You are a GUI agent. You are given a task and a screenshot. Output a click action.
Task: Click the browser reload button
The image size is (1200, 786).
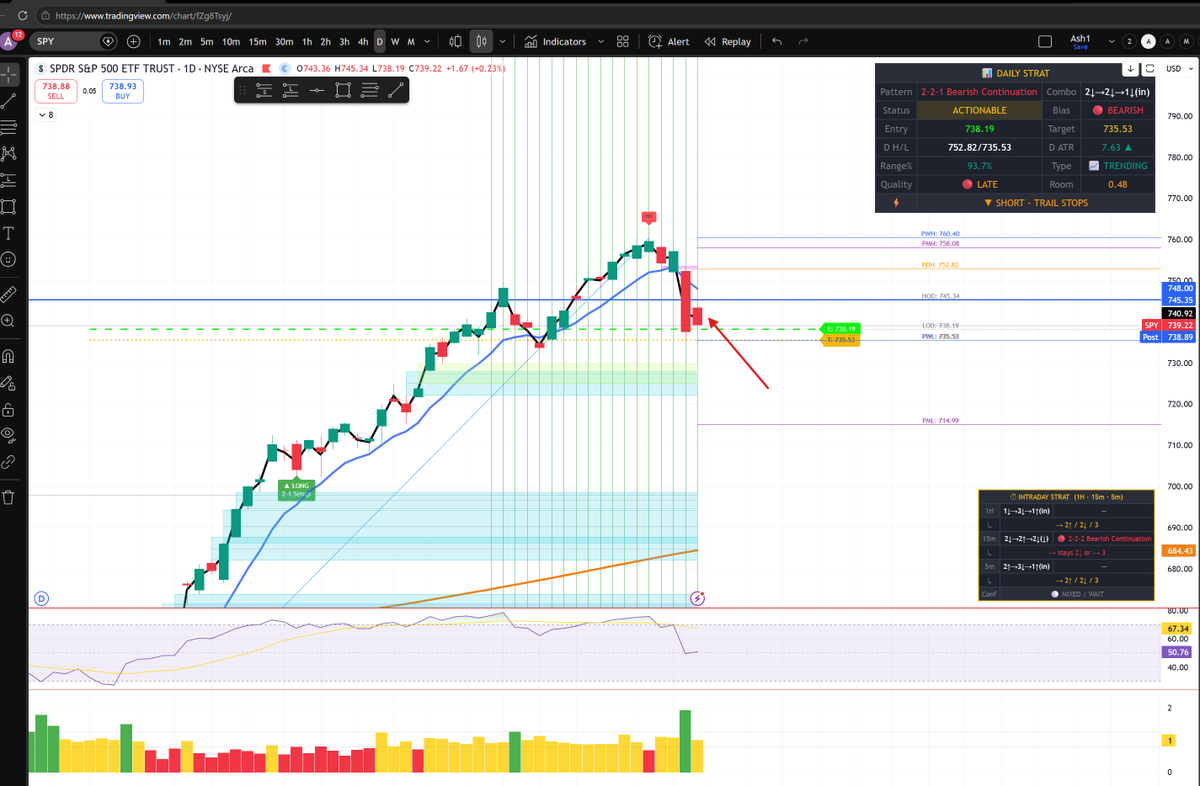coord(22,15)
